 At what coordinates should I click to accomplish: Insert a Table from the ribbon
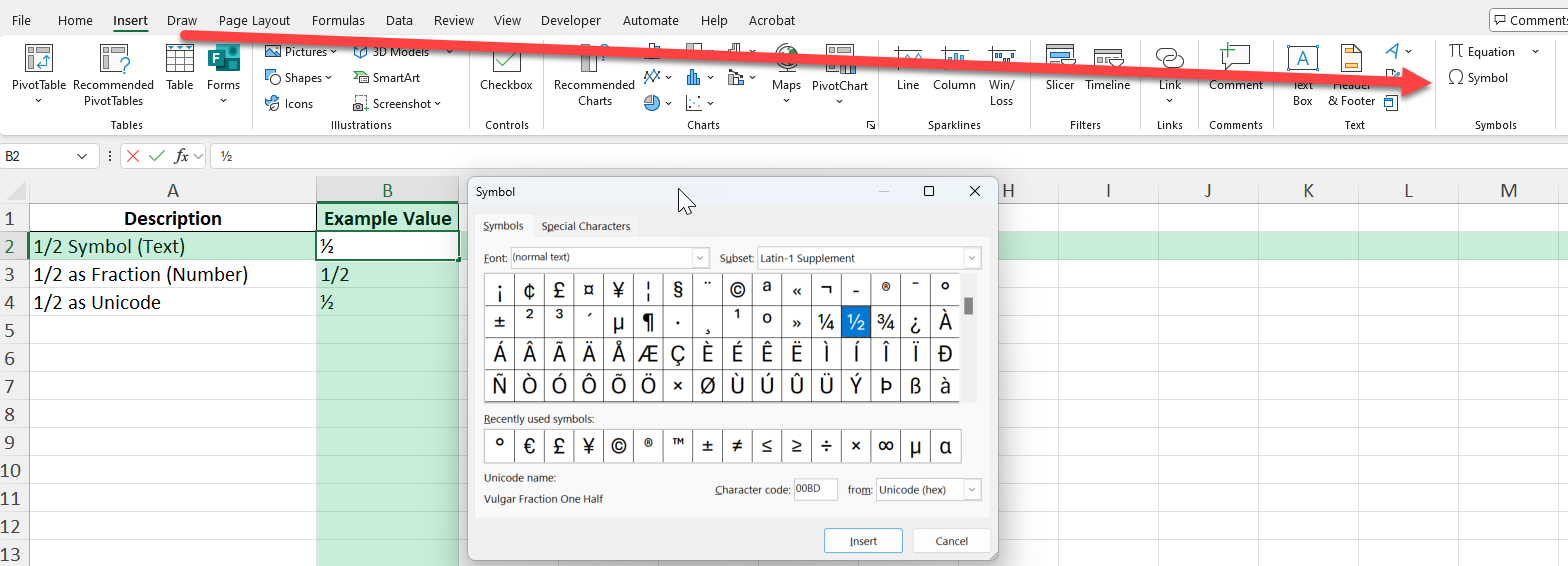pos(180,68)
